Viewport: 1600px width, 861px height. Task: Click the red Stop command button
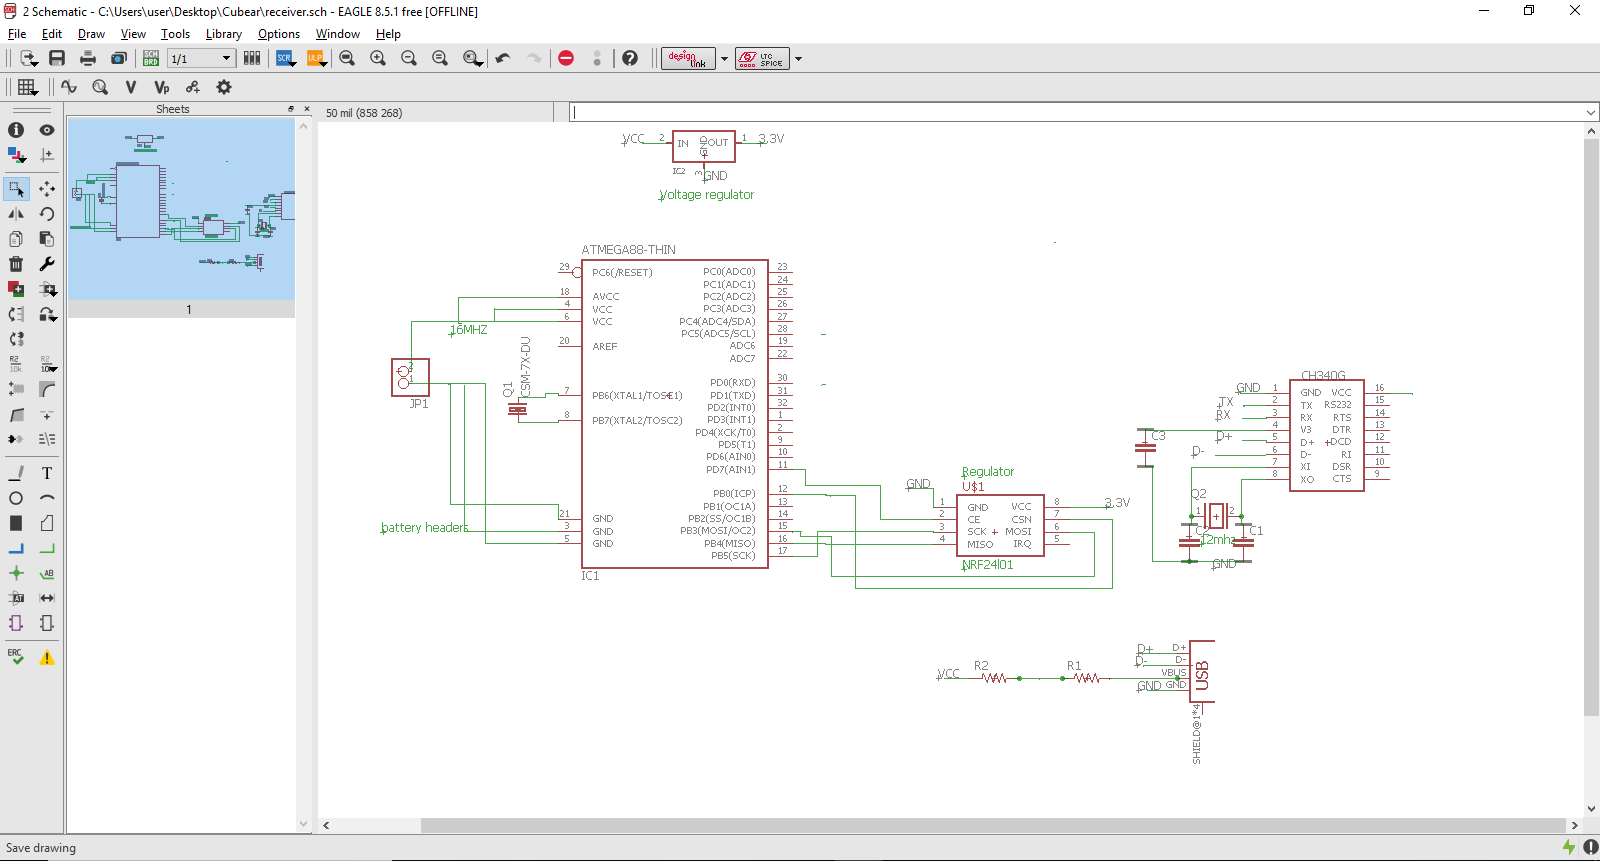pos(566,59)
